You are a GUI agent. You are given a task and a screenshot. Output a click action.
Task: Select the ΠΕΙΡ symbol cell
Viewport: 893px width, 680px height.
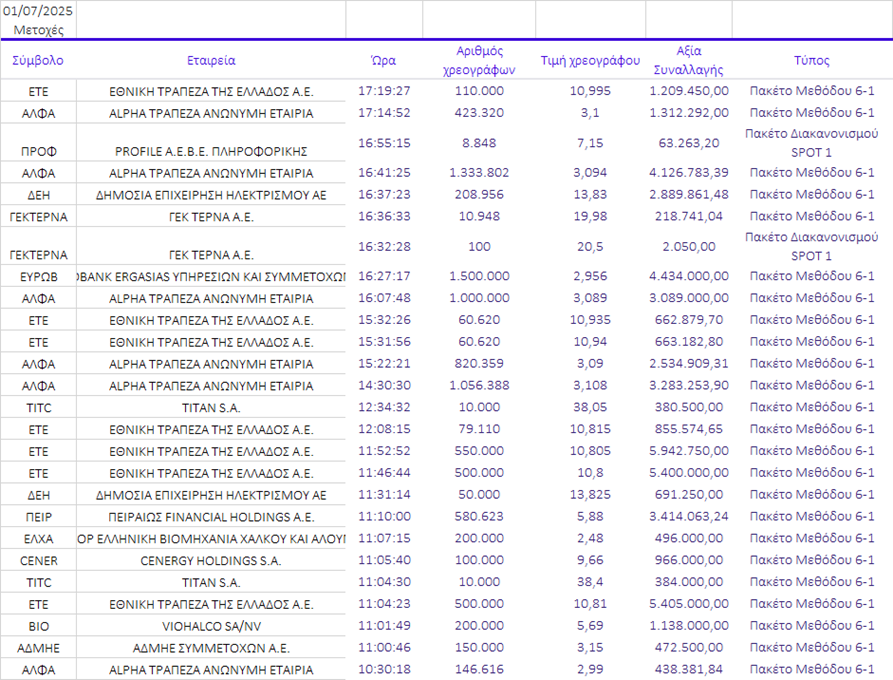point(38,517)
